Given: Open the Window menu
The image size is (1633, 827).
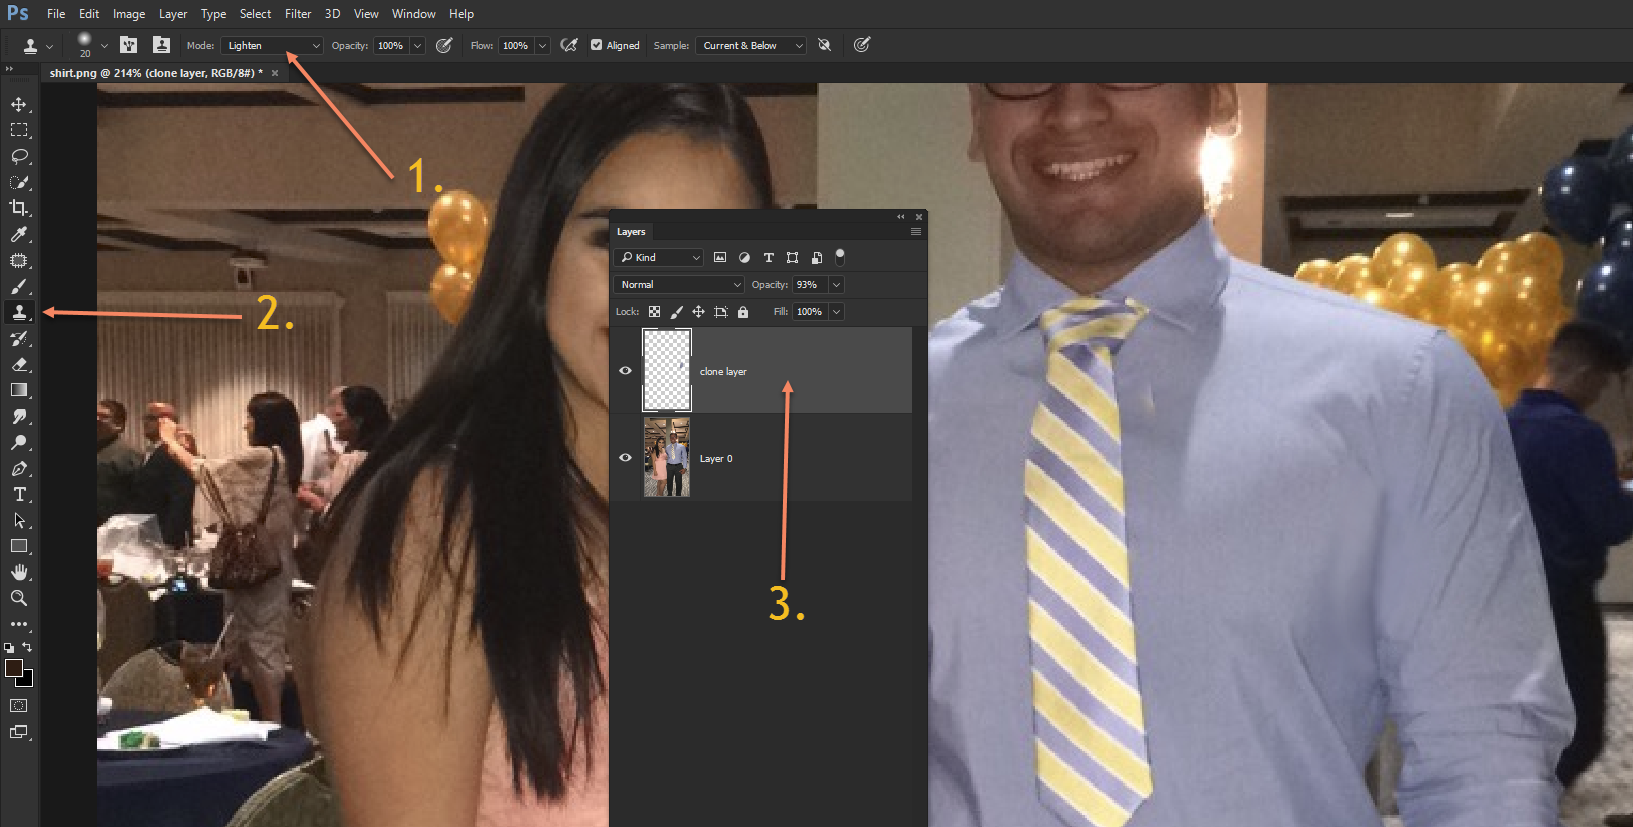Looking at the screenshot, I should click(x=414, y=14).
